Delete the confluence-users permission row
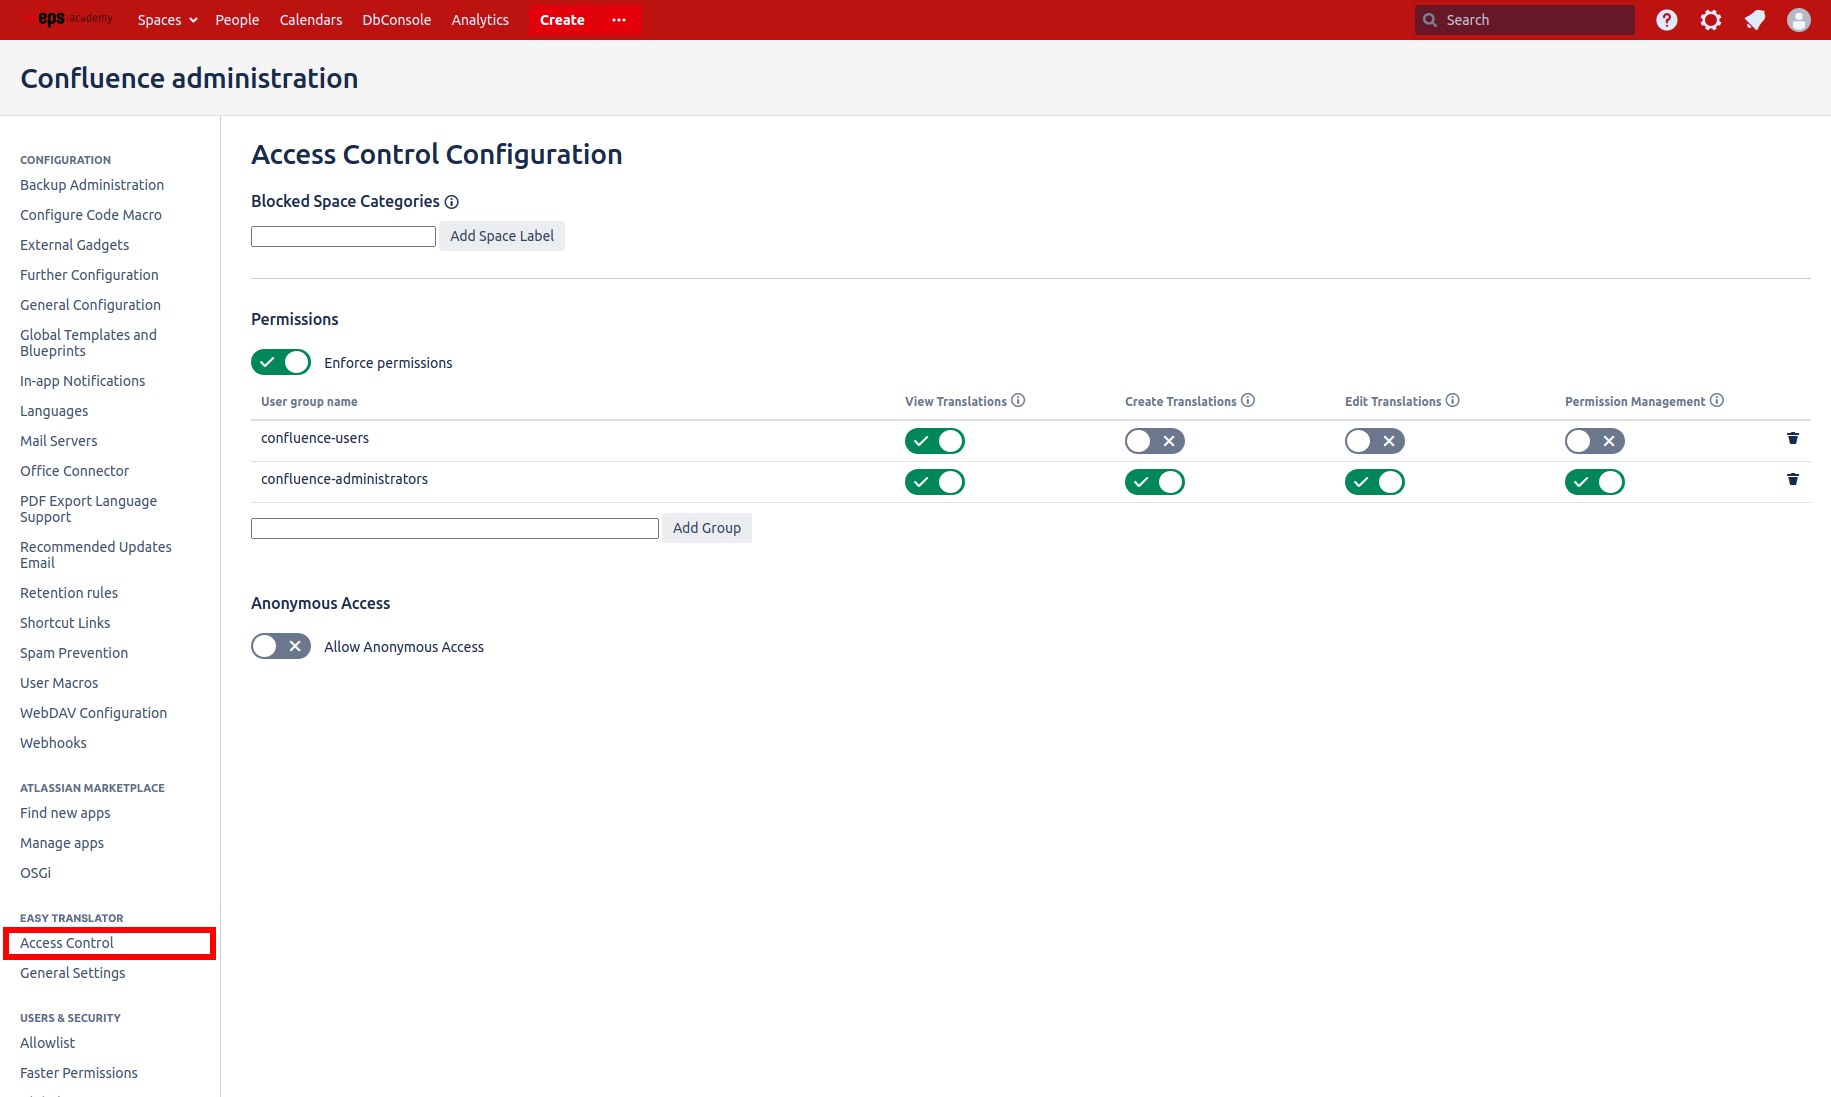1831x1097 pixels. coord(1792,438)
